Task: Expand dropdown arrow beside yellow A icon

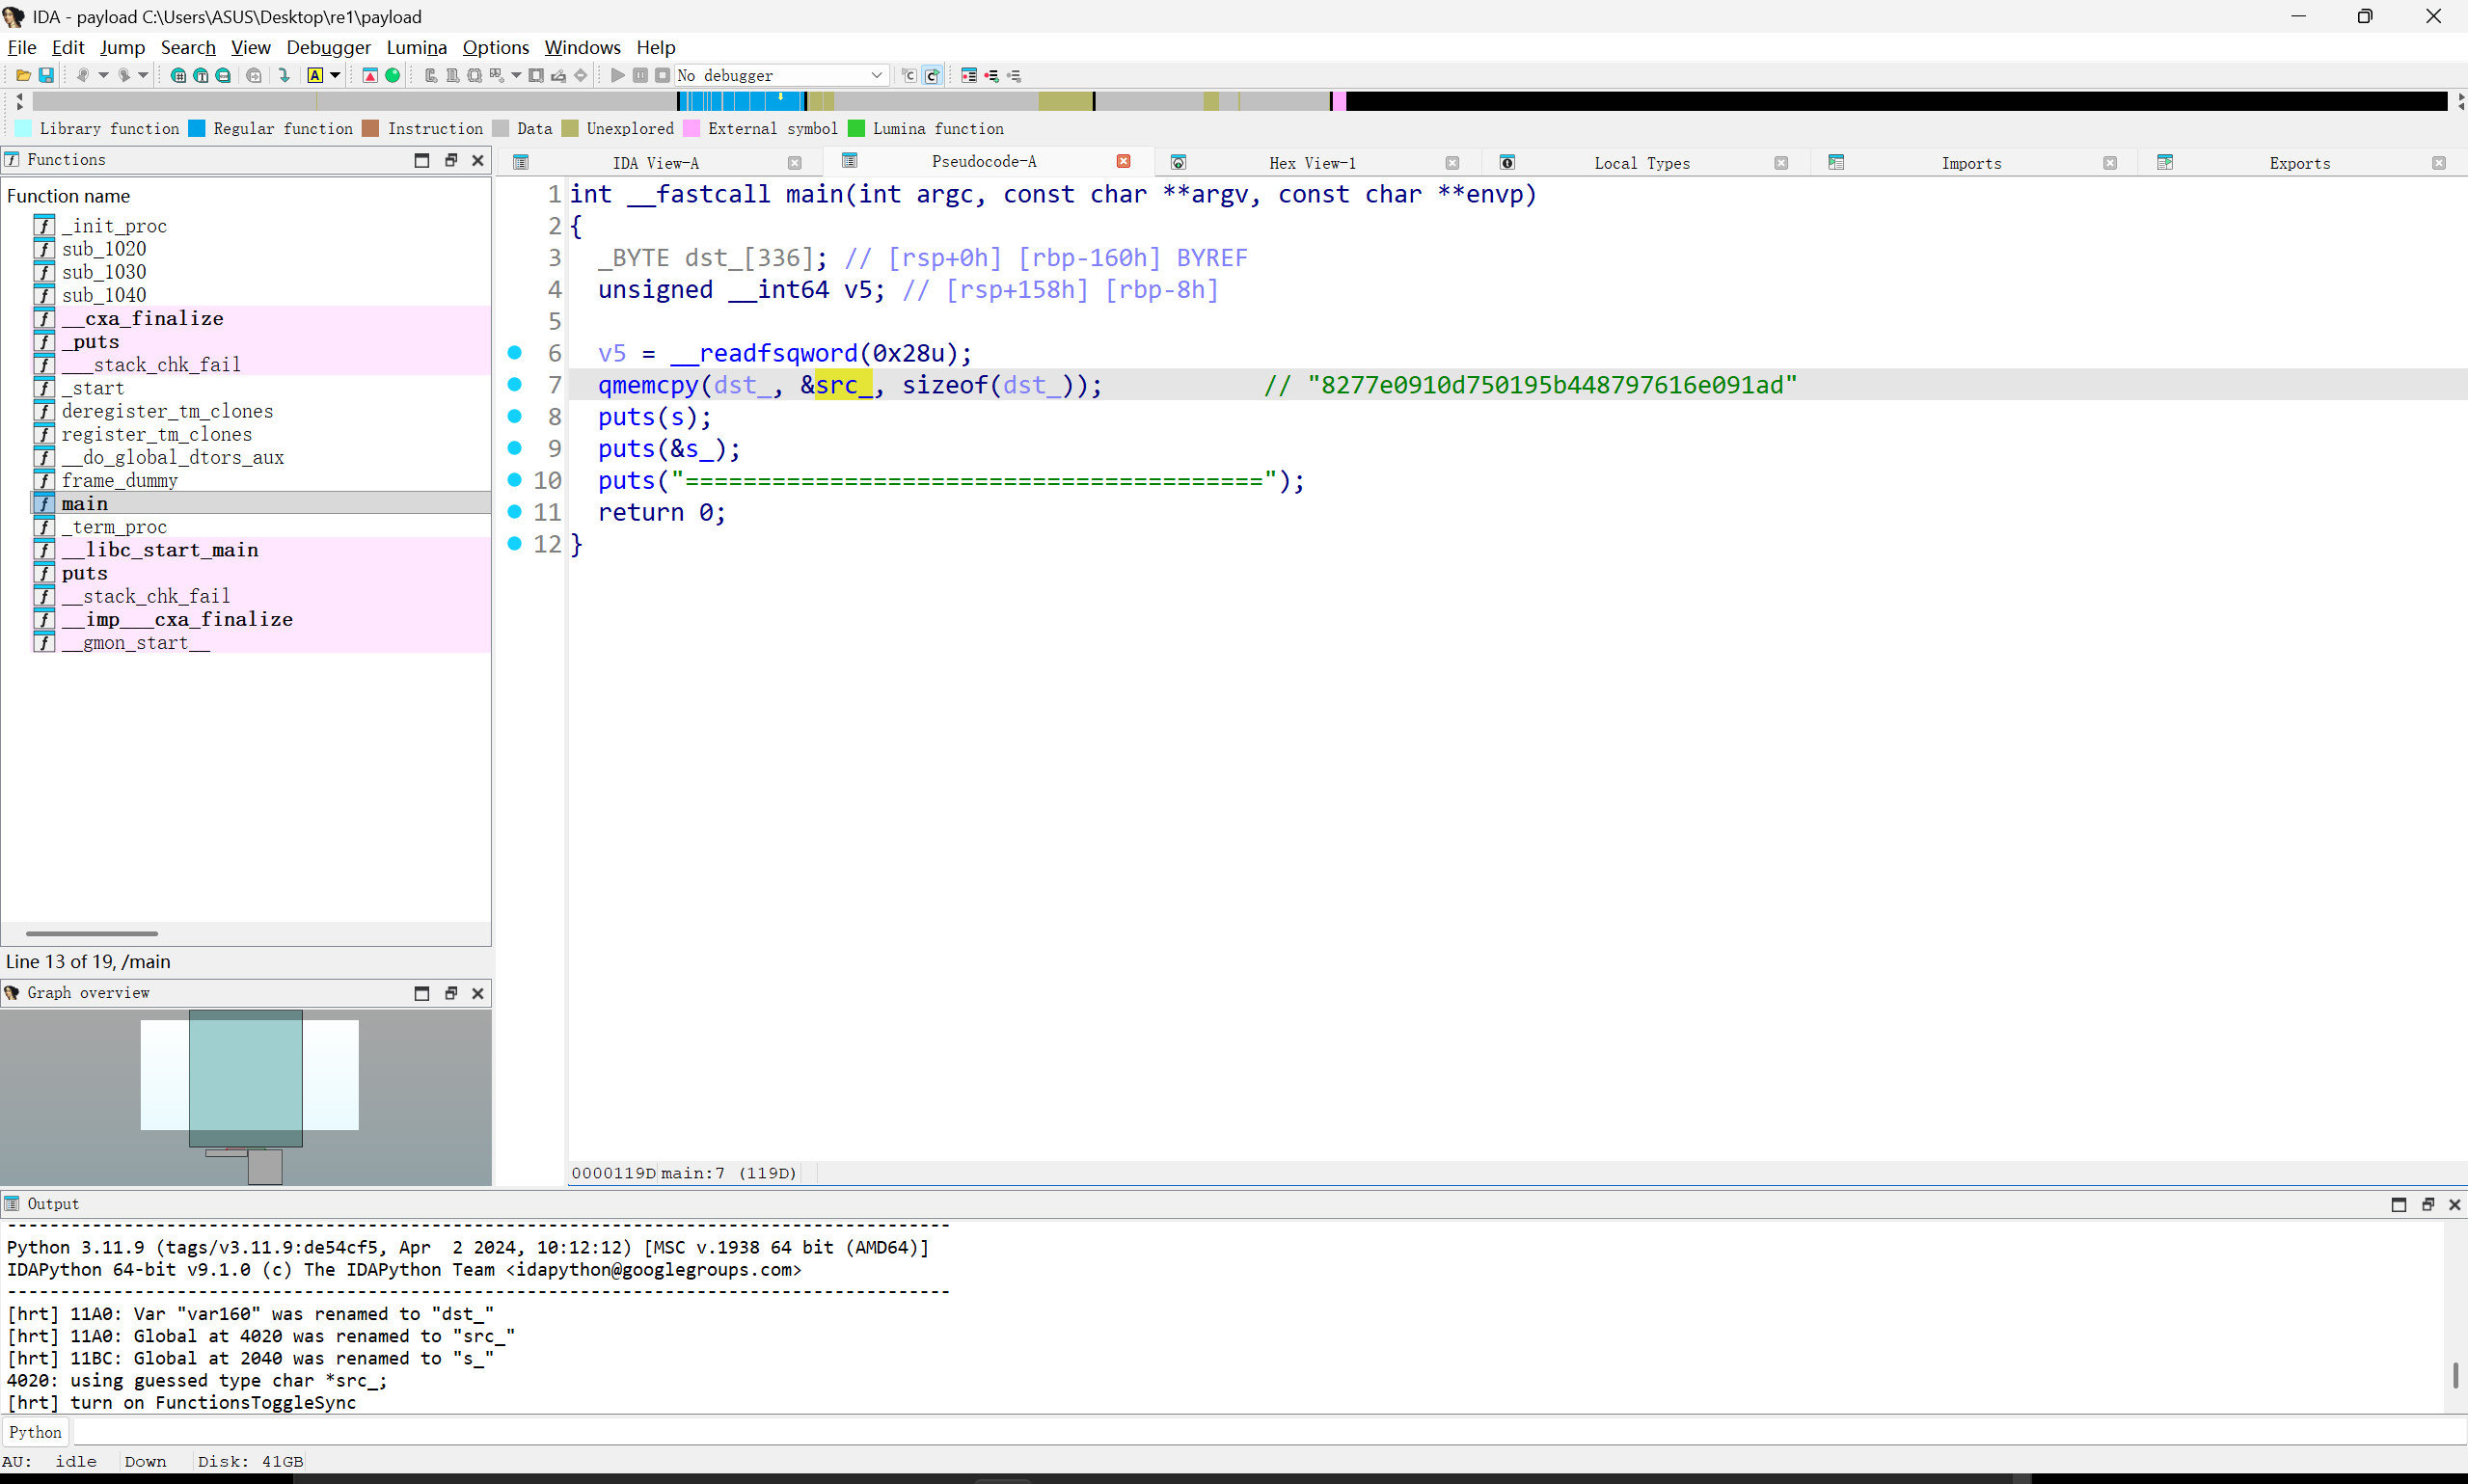Action: (335, 75)
